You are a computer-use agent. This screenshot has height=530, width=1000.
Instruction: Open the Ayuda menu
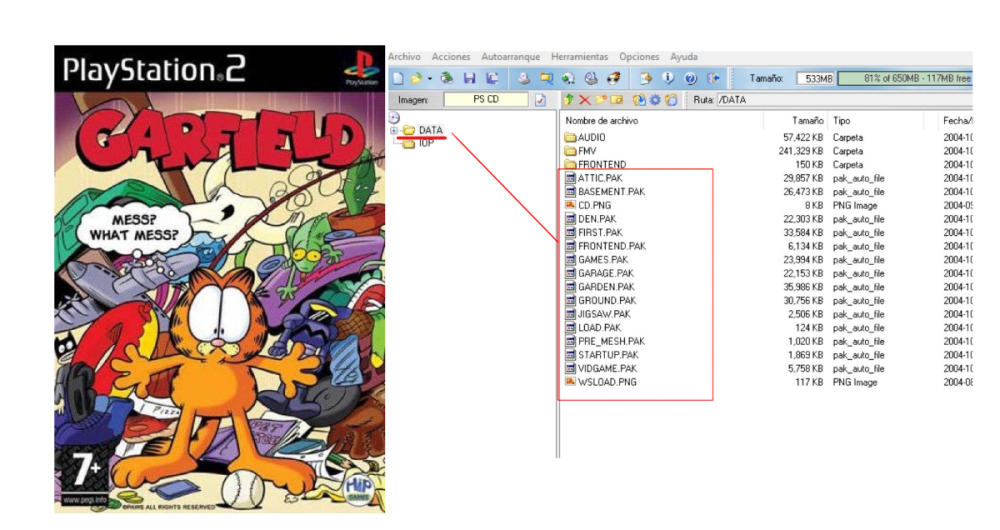(684, 57)
